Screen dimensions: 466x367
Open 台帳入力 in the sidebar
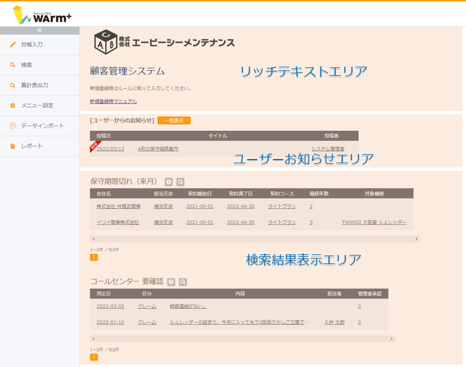tap(40, 45)
